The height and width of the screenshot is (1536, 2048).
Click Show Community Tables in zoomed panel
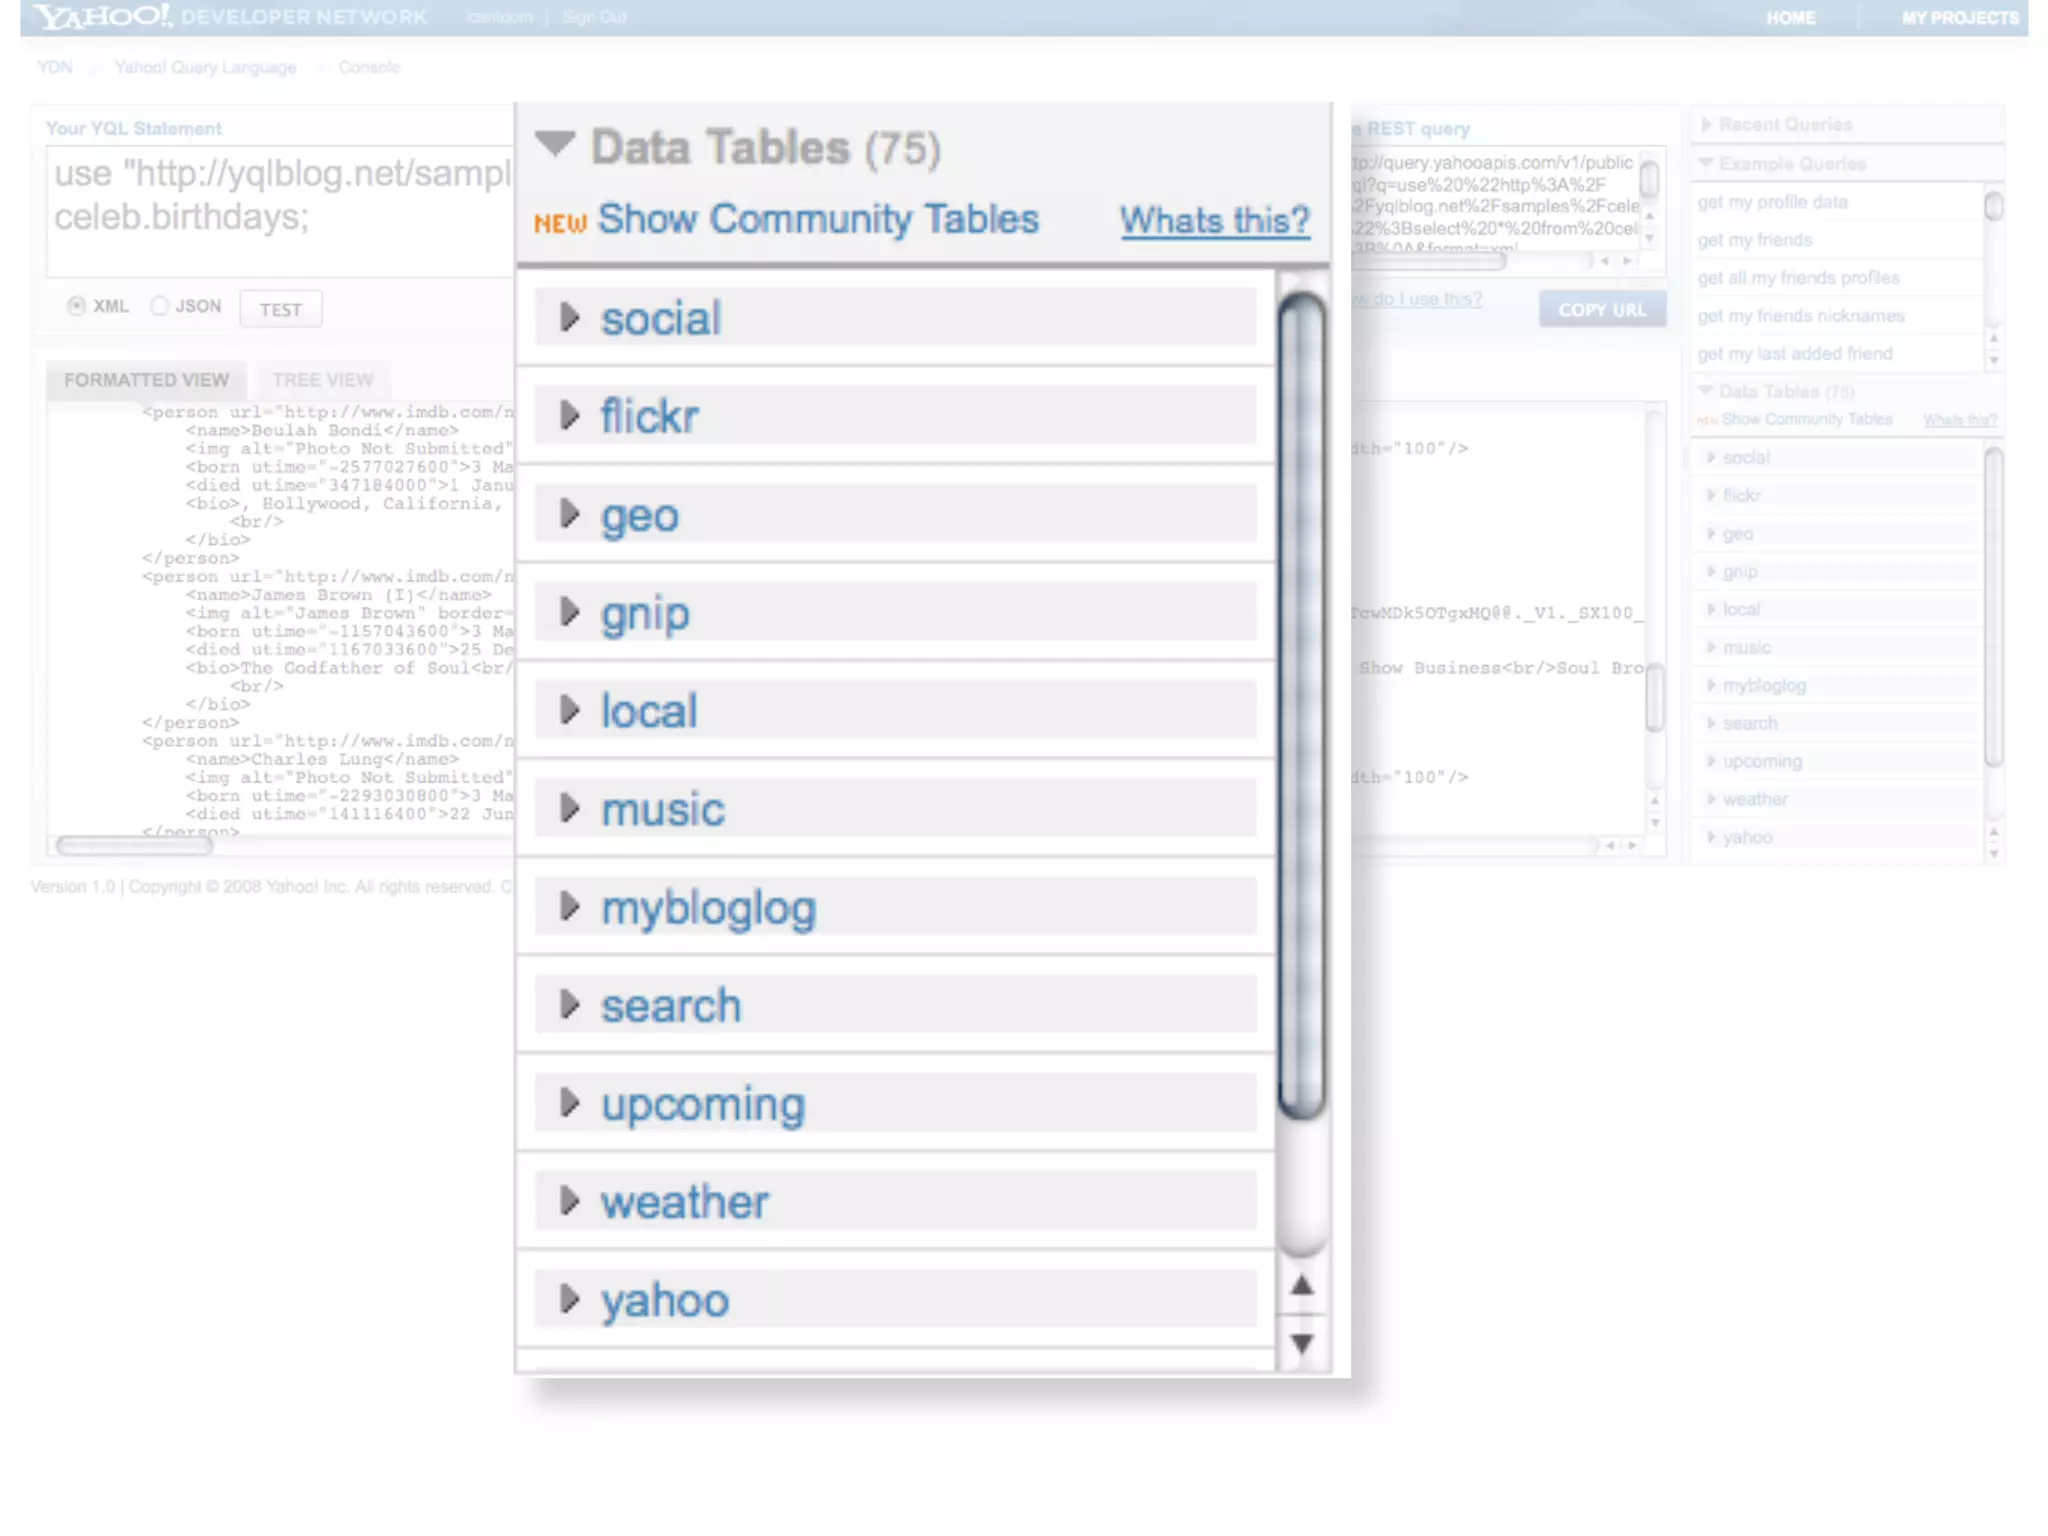[x=818, y=219]
